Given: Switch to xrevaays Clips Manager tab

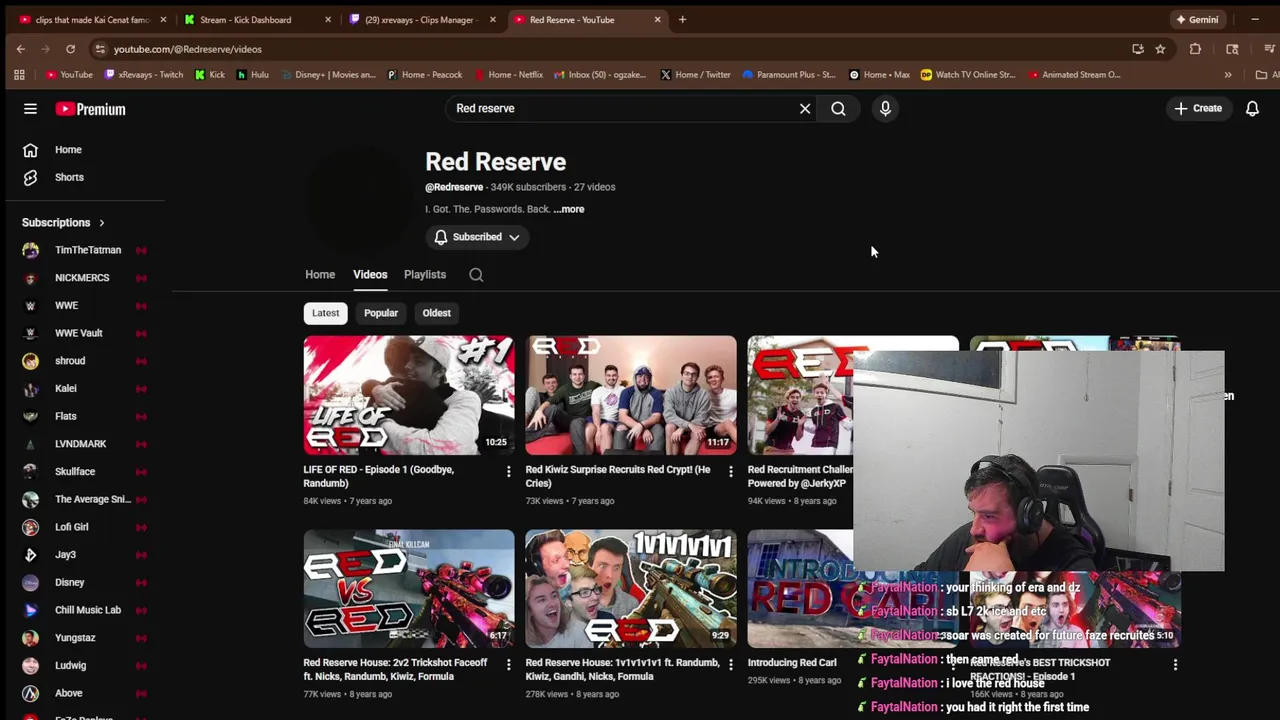Looking at the screenshot, I should (x=420, y=20).
